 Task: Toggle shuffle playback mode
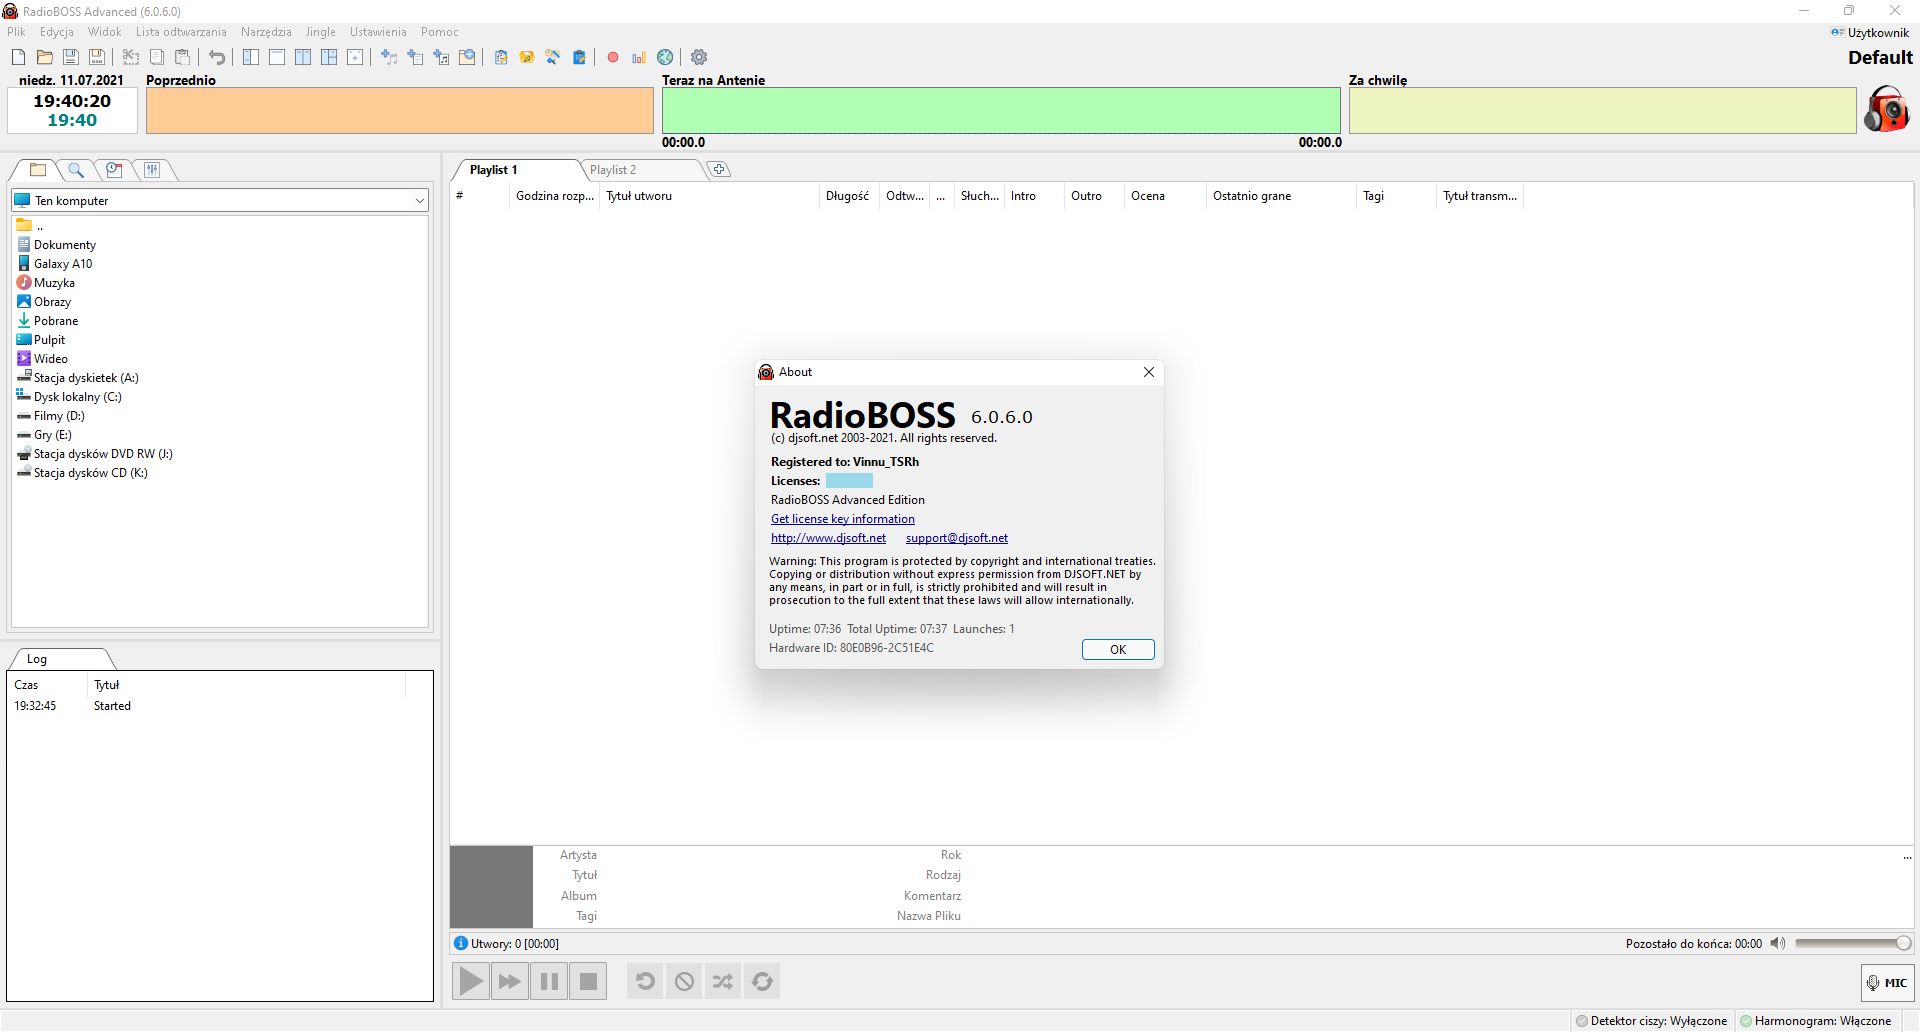coord(723,981)
